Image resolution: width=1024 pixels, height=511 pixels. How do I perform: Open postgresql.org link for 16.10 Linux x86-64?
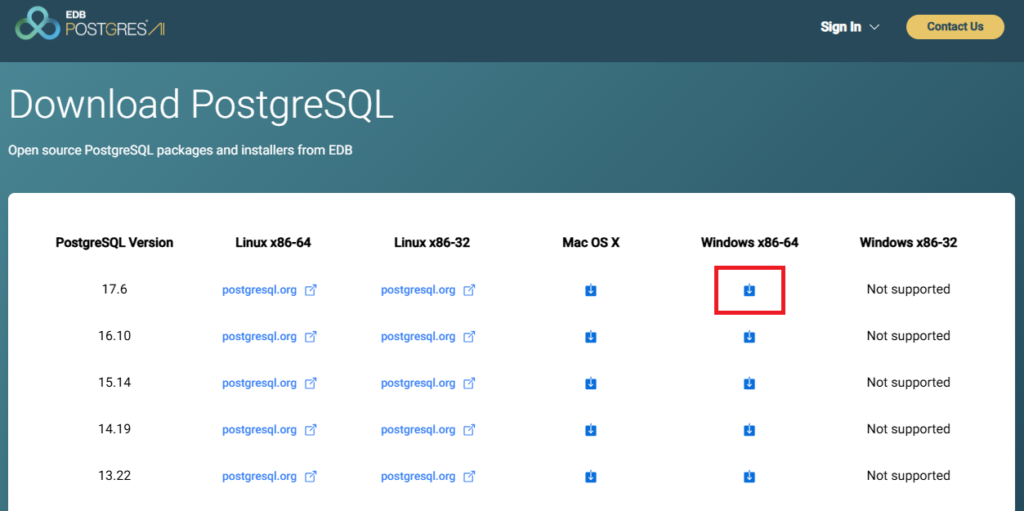point(259,337)
